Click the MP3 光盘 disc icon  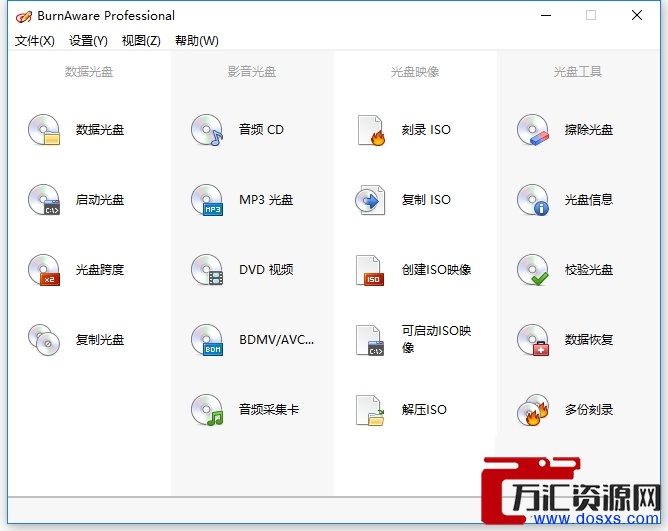207,199
